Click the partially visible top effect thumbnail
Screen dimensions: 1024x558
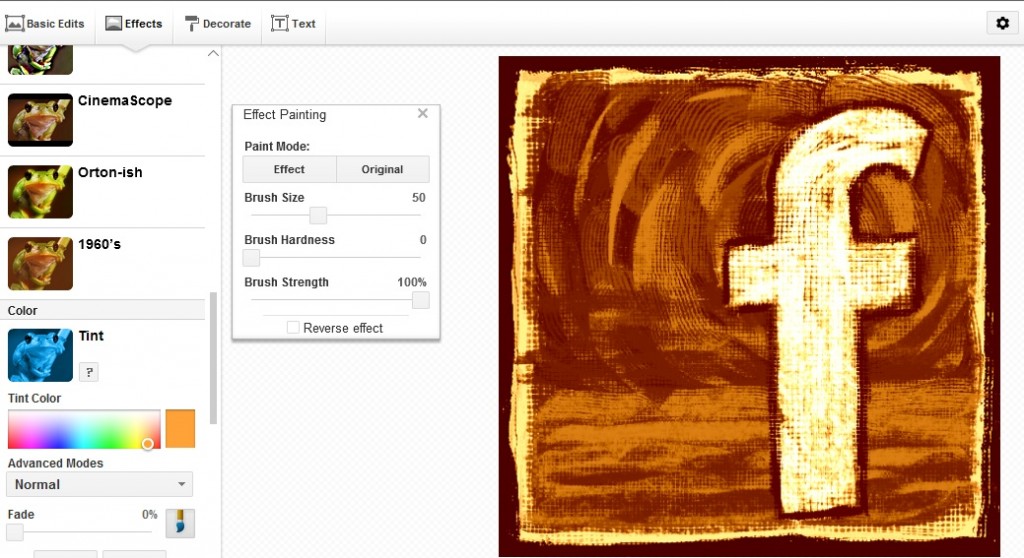(x=40, y=59)
